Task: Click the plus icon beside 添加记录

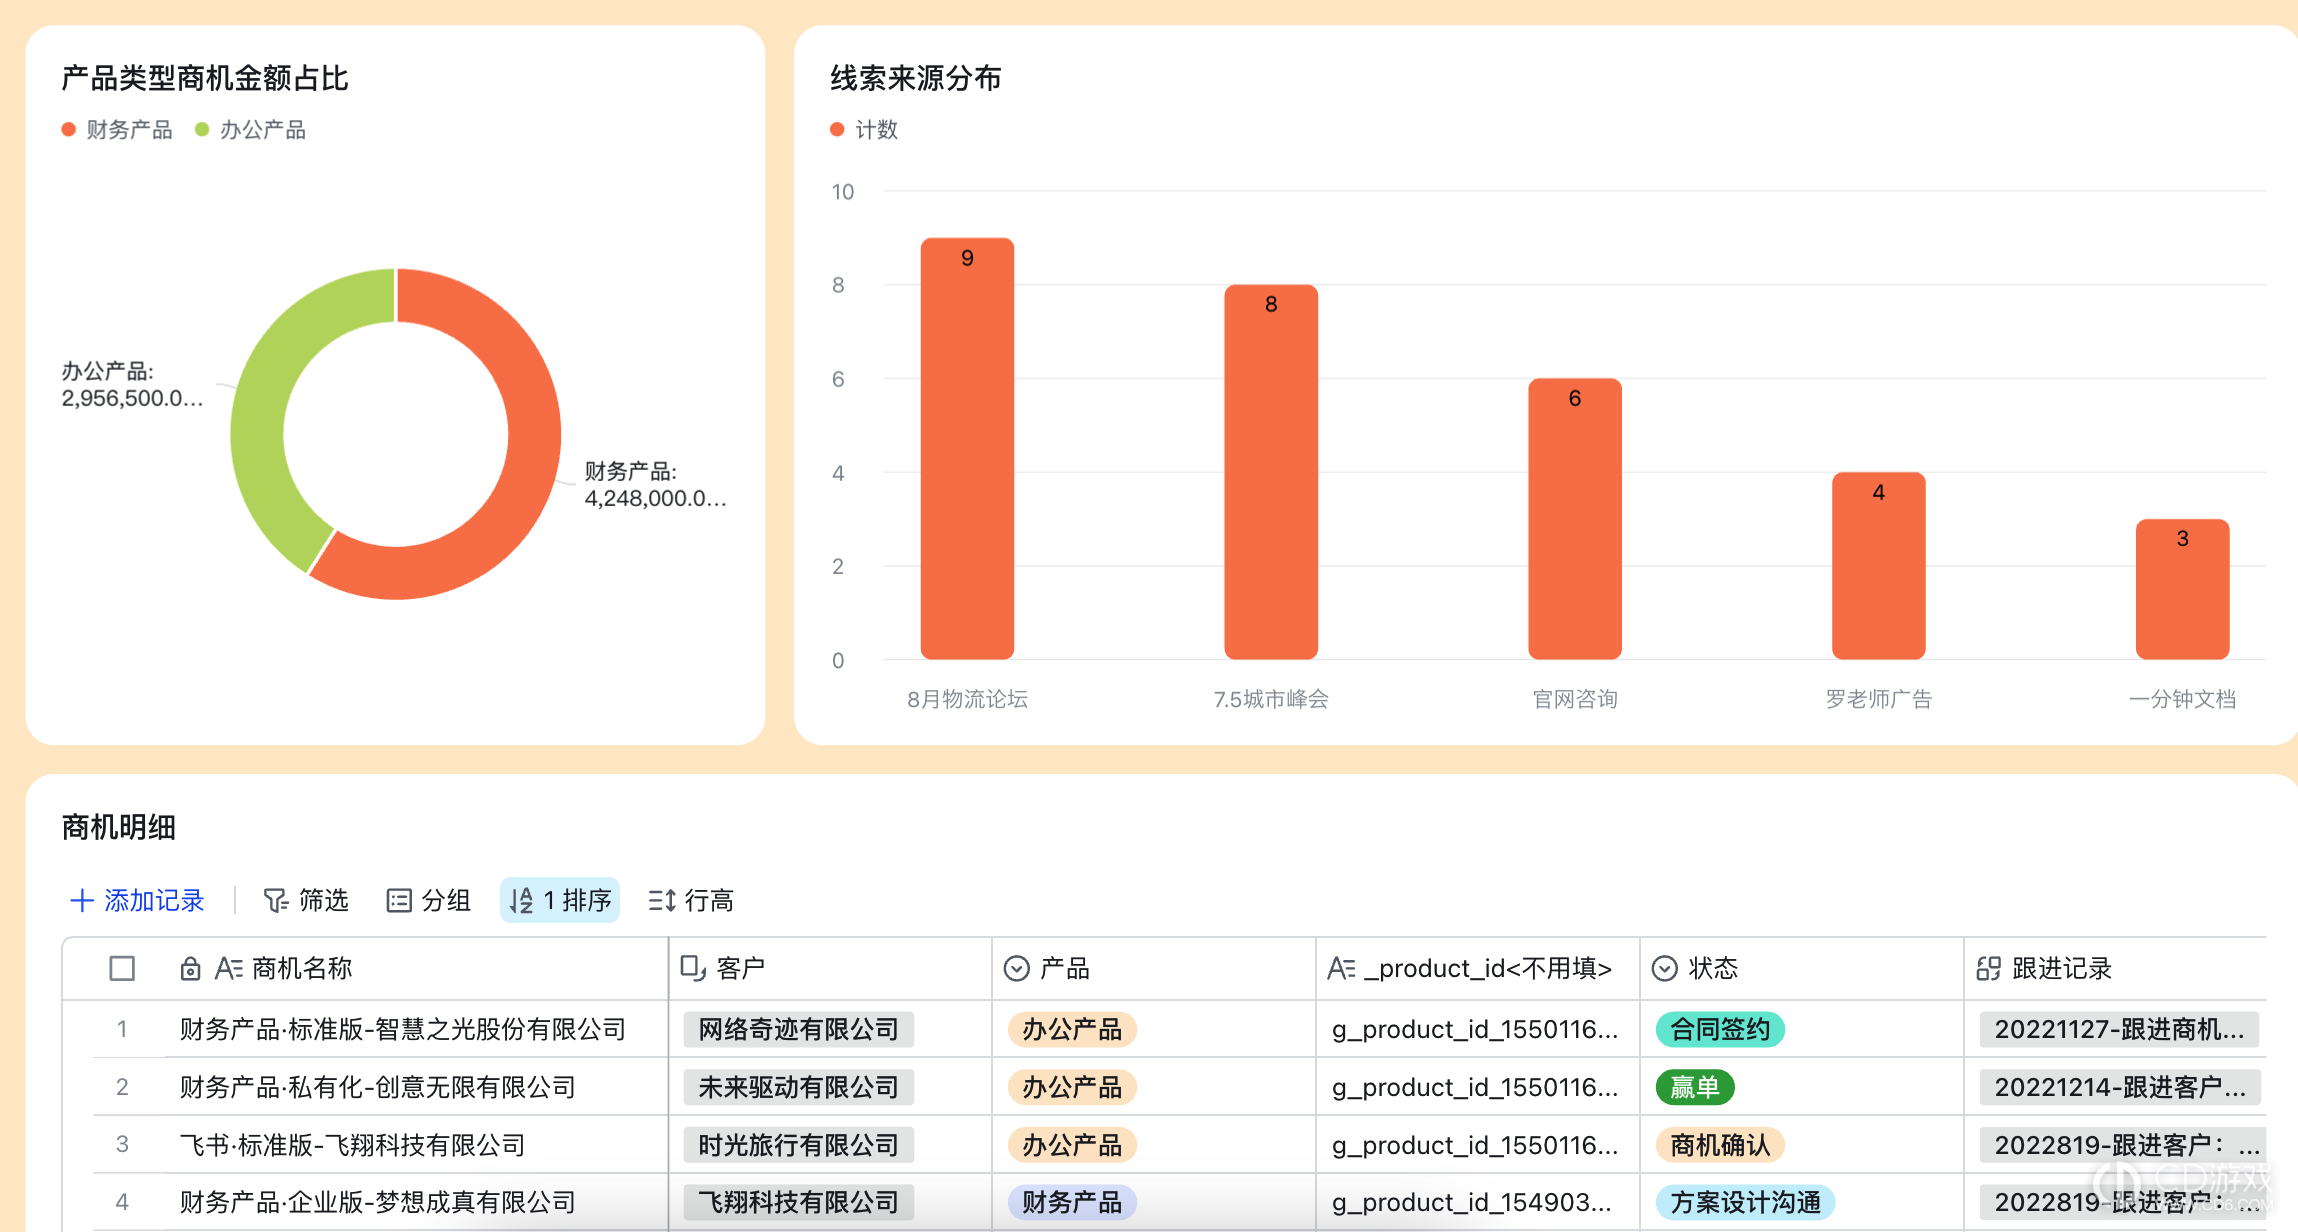Action: 81,901
